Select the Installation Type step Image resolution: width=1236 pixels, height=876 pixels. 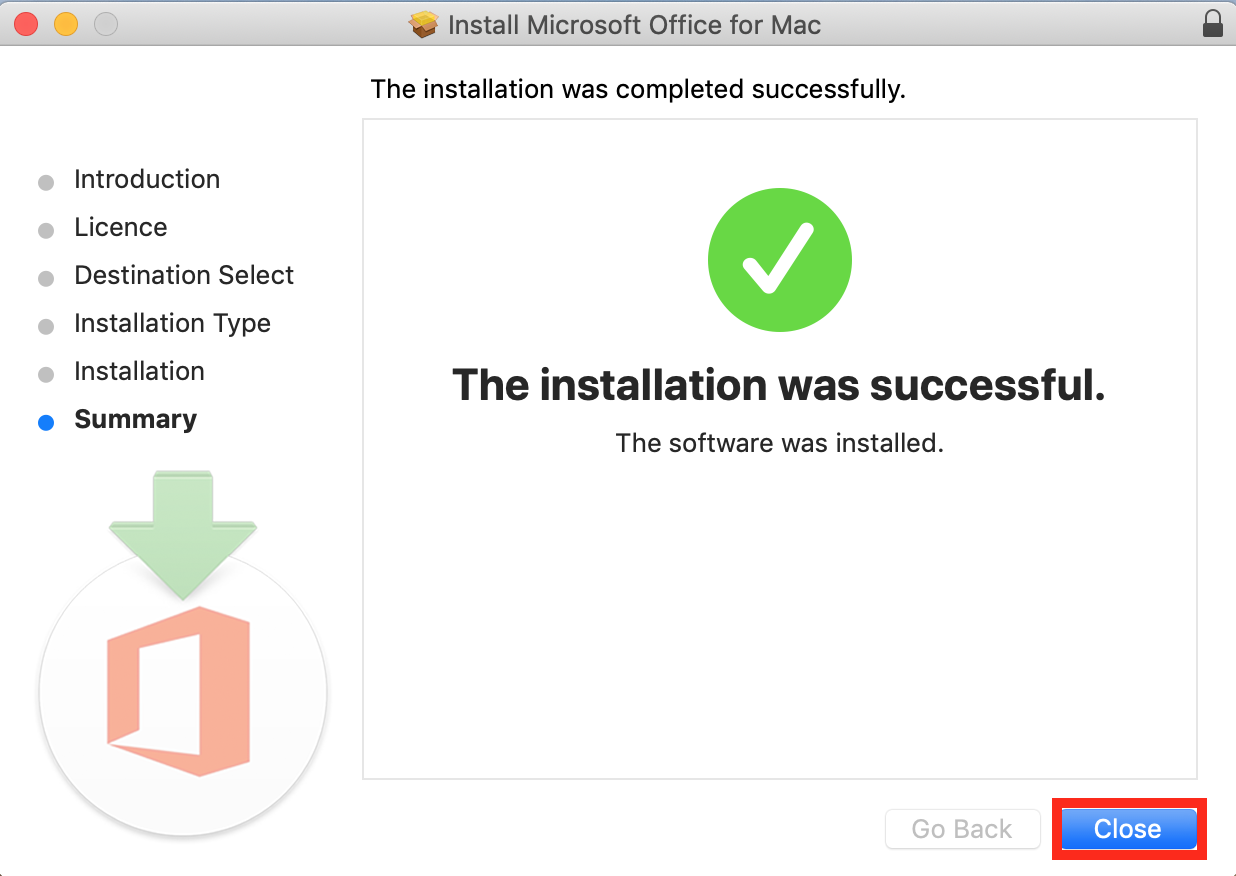coord(172,323)
